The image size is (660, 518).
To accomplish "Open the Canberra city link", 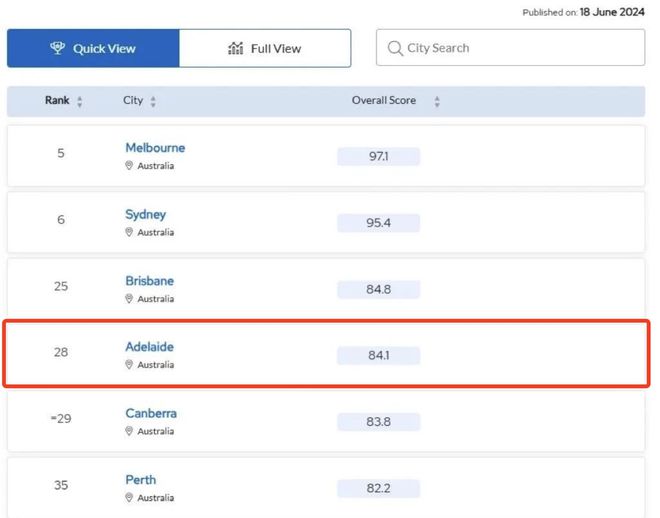I will [x=151, y=413].
